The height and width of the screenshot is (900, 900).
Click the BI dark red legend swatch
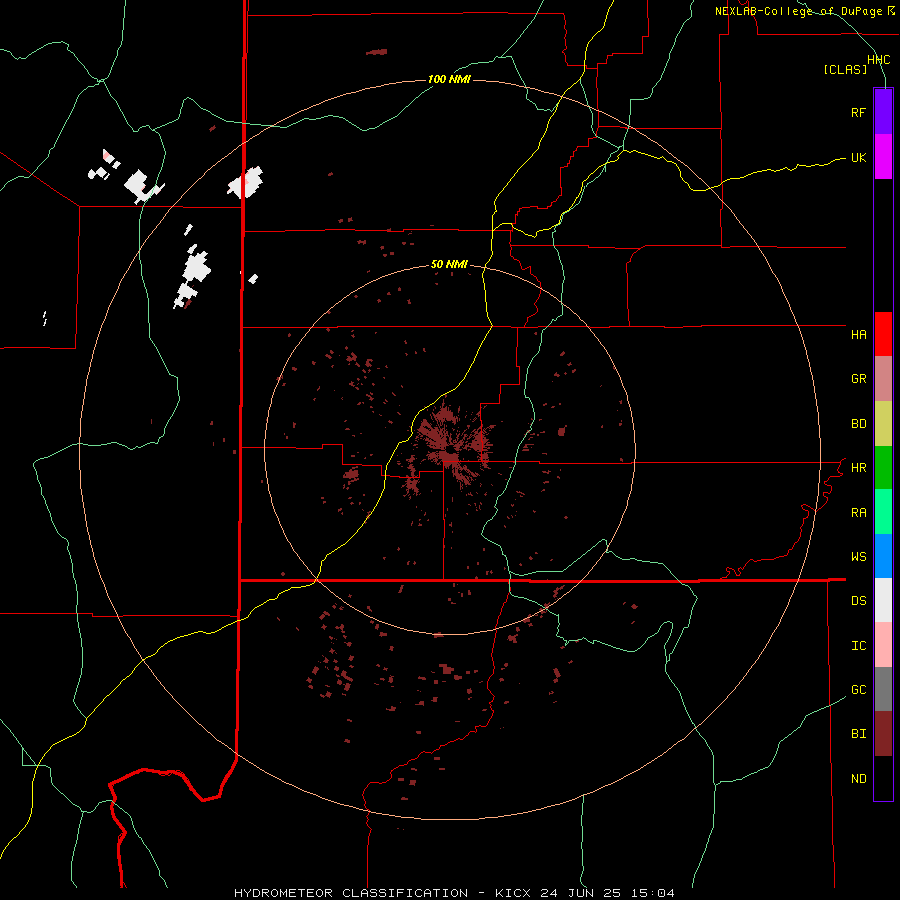[883, 734]
